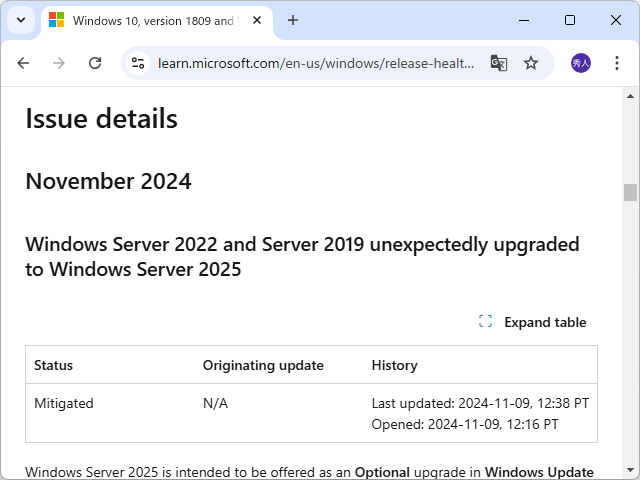Translate this page icon

point(499,63)
